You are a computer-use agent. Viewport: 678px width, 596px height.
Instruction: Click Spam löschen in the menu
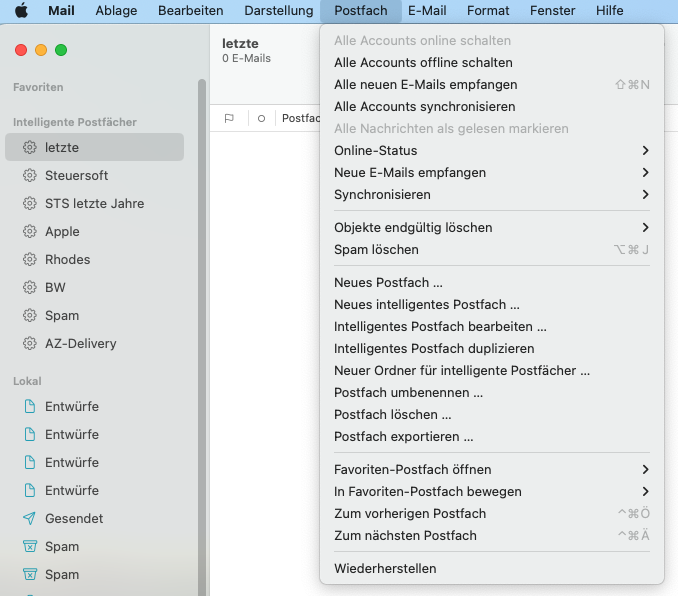coord(376,249)
